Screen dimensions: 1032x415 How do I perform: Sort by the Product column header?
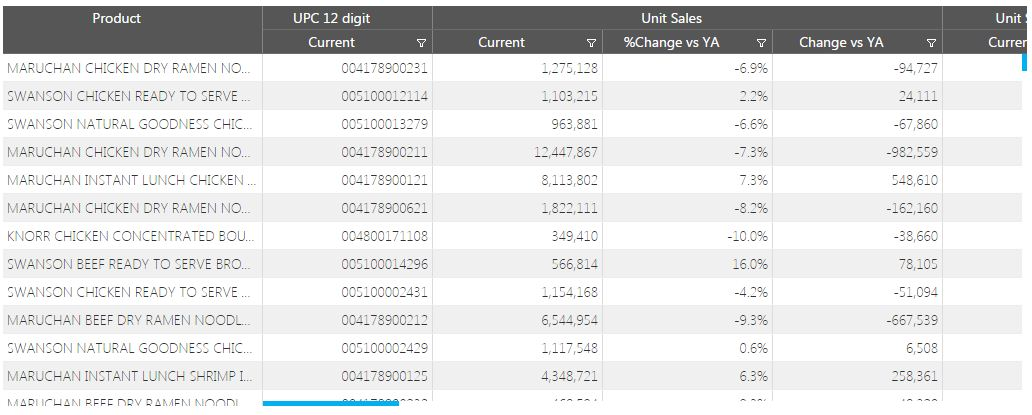point(116,18)
